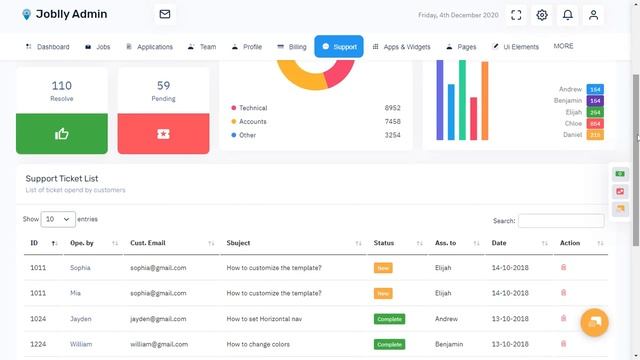The image size is (640, 360).
Task: Click Daniel's orange count badge
Action: [x=595, y=135]
